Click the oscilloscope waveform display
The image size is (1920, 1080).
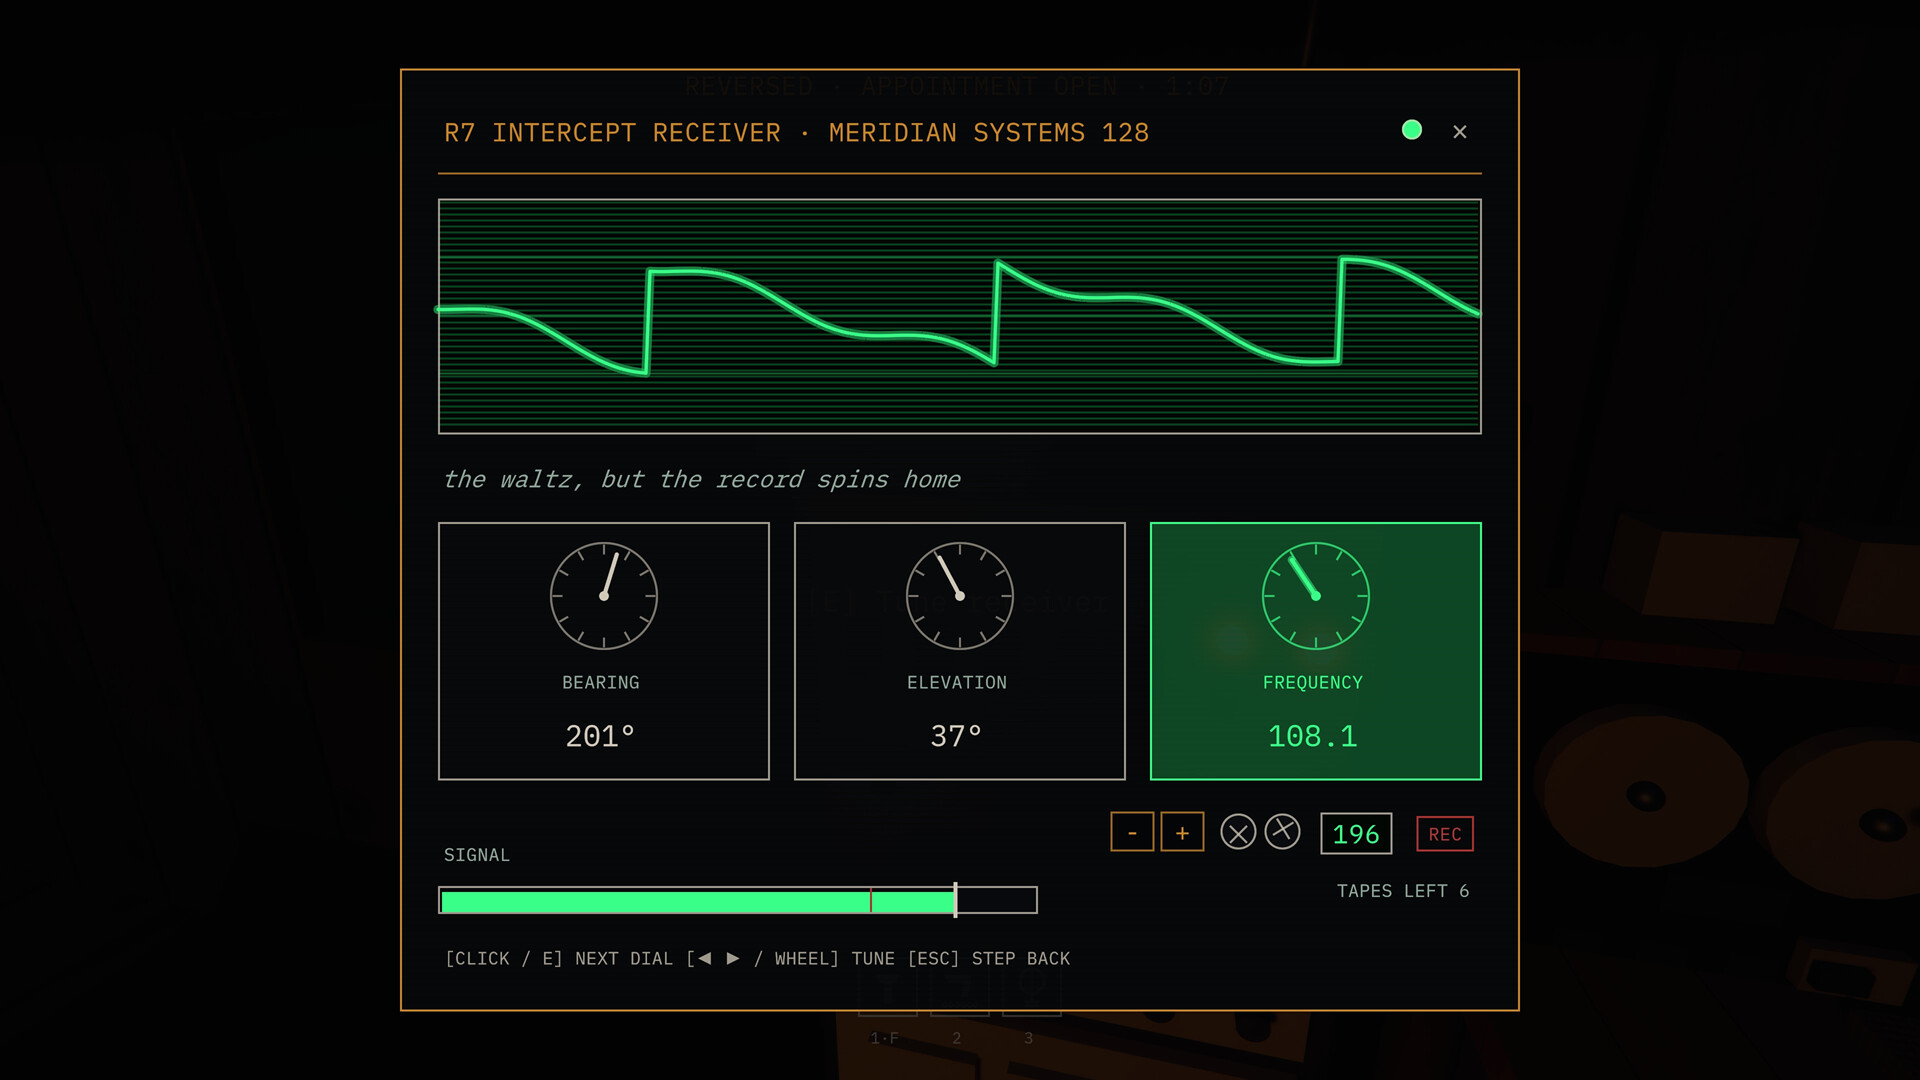(960, 316)
